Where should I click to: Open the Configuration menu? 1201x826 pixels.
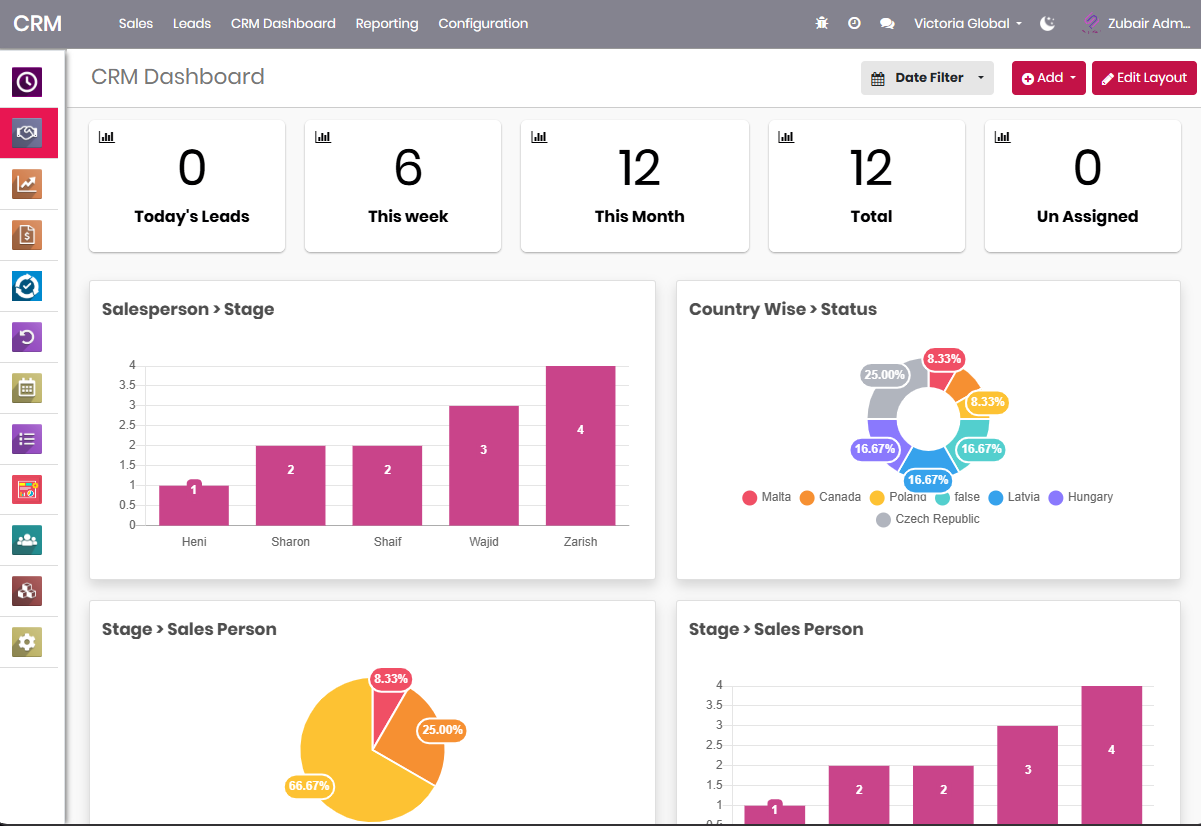pyautogui.click(x=483, y=23)
